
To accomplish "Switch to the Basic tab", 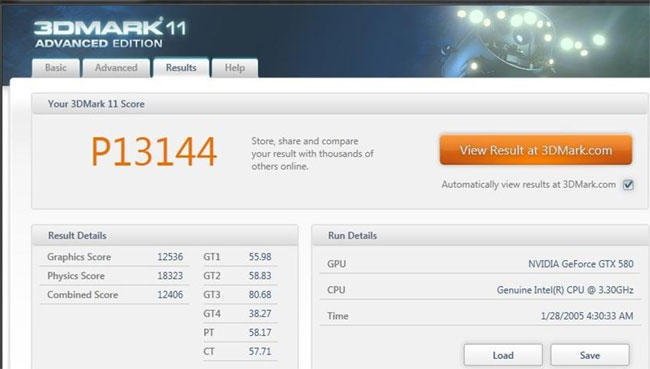I will click(x=56, y=68).
